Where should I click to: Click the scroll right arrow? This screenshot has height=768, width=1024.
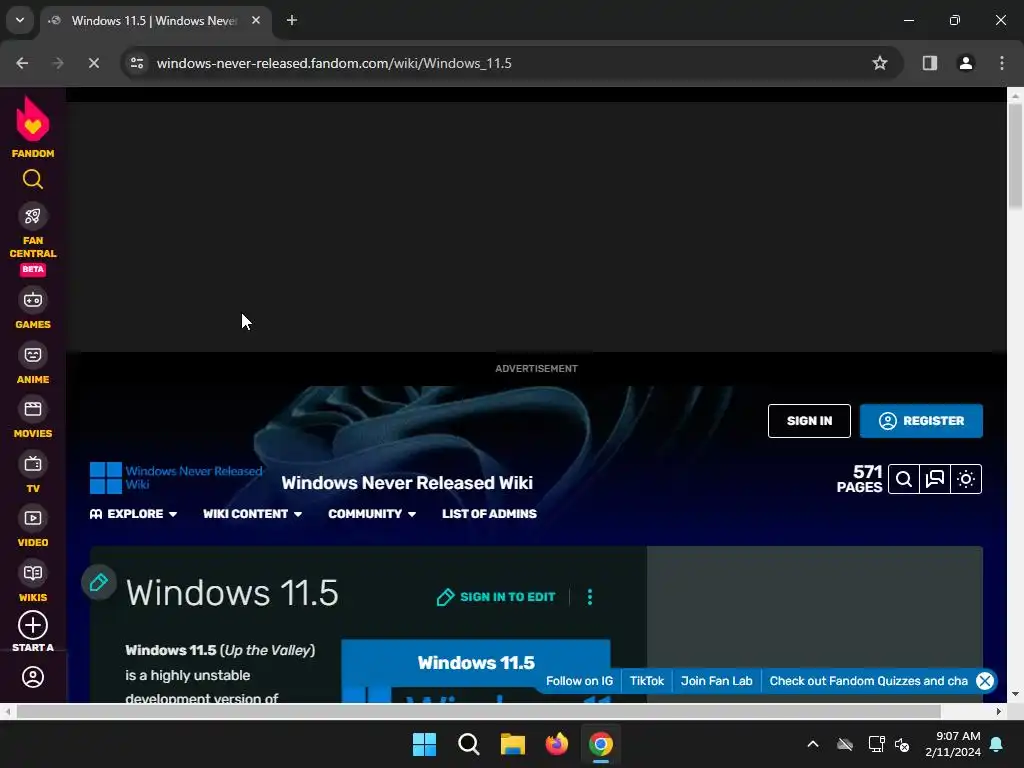[999, 711]
